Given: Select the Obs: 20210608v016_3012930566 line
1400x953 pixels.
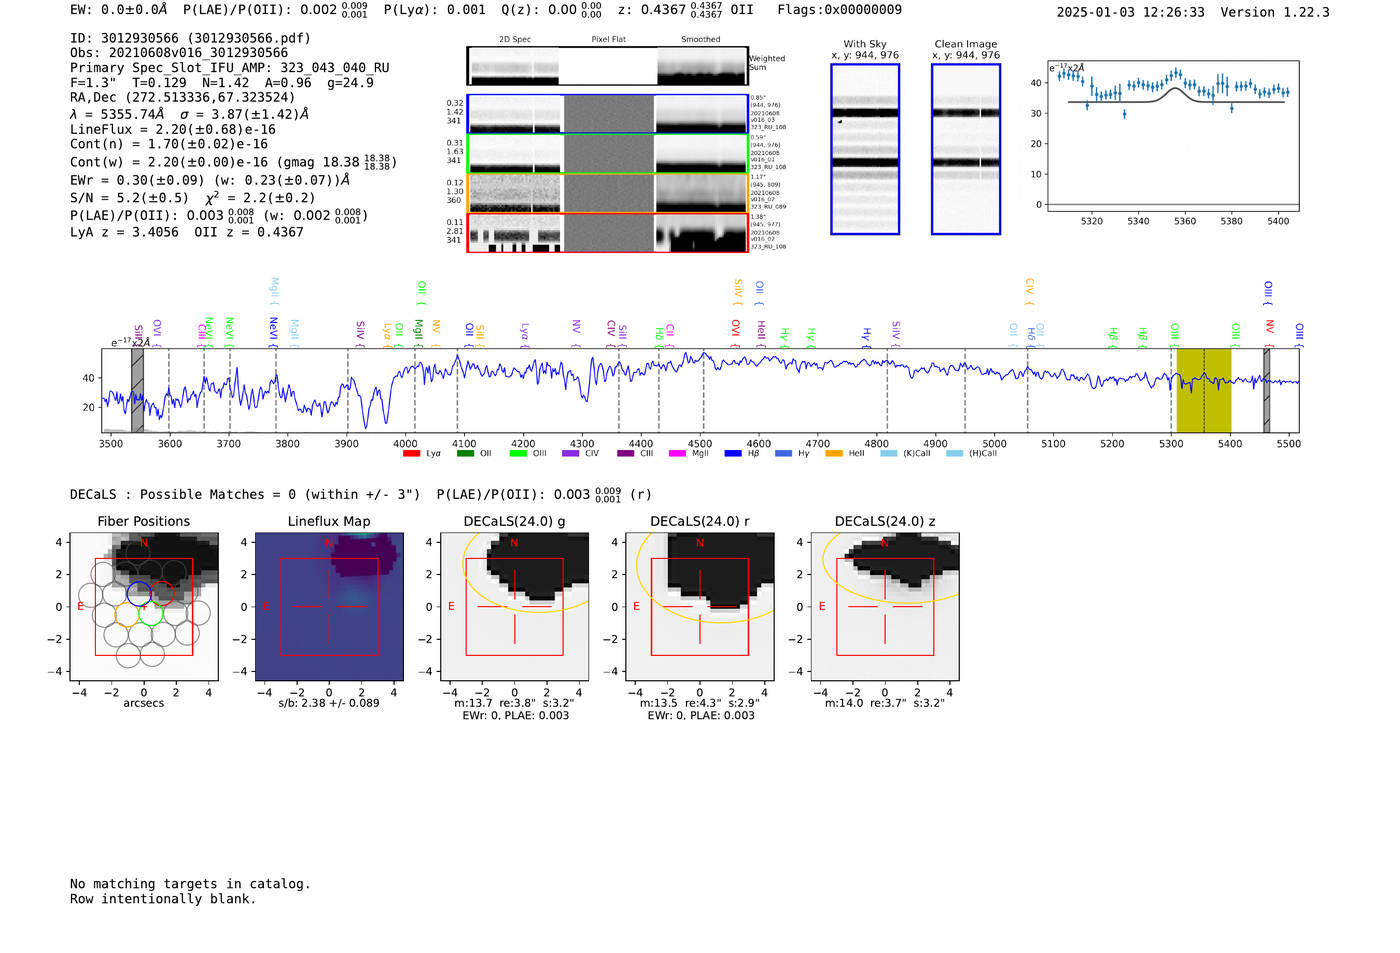Looking at the screenshot, I should click(x=179, y=53).
